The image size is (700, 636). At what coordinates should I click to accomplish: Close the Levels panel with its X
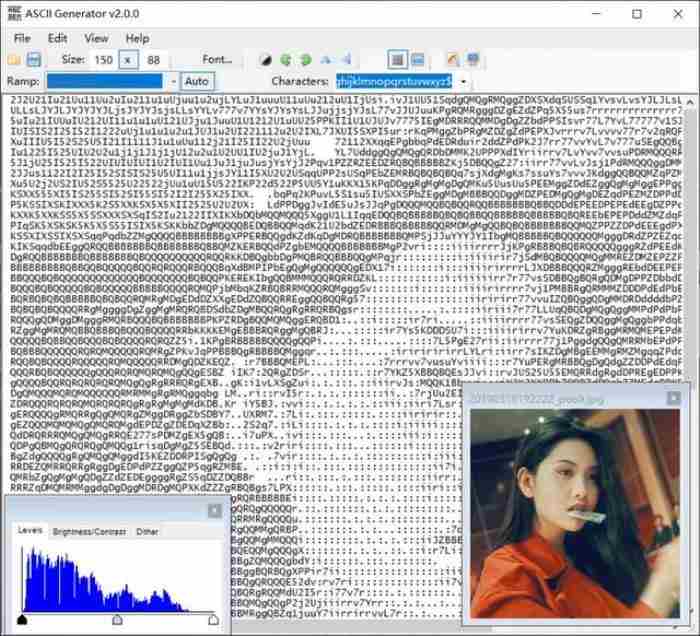[214, 511]
